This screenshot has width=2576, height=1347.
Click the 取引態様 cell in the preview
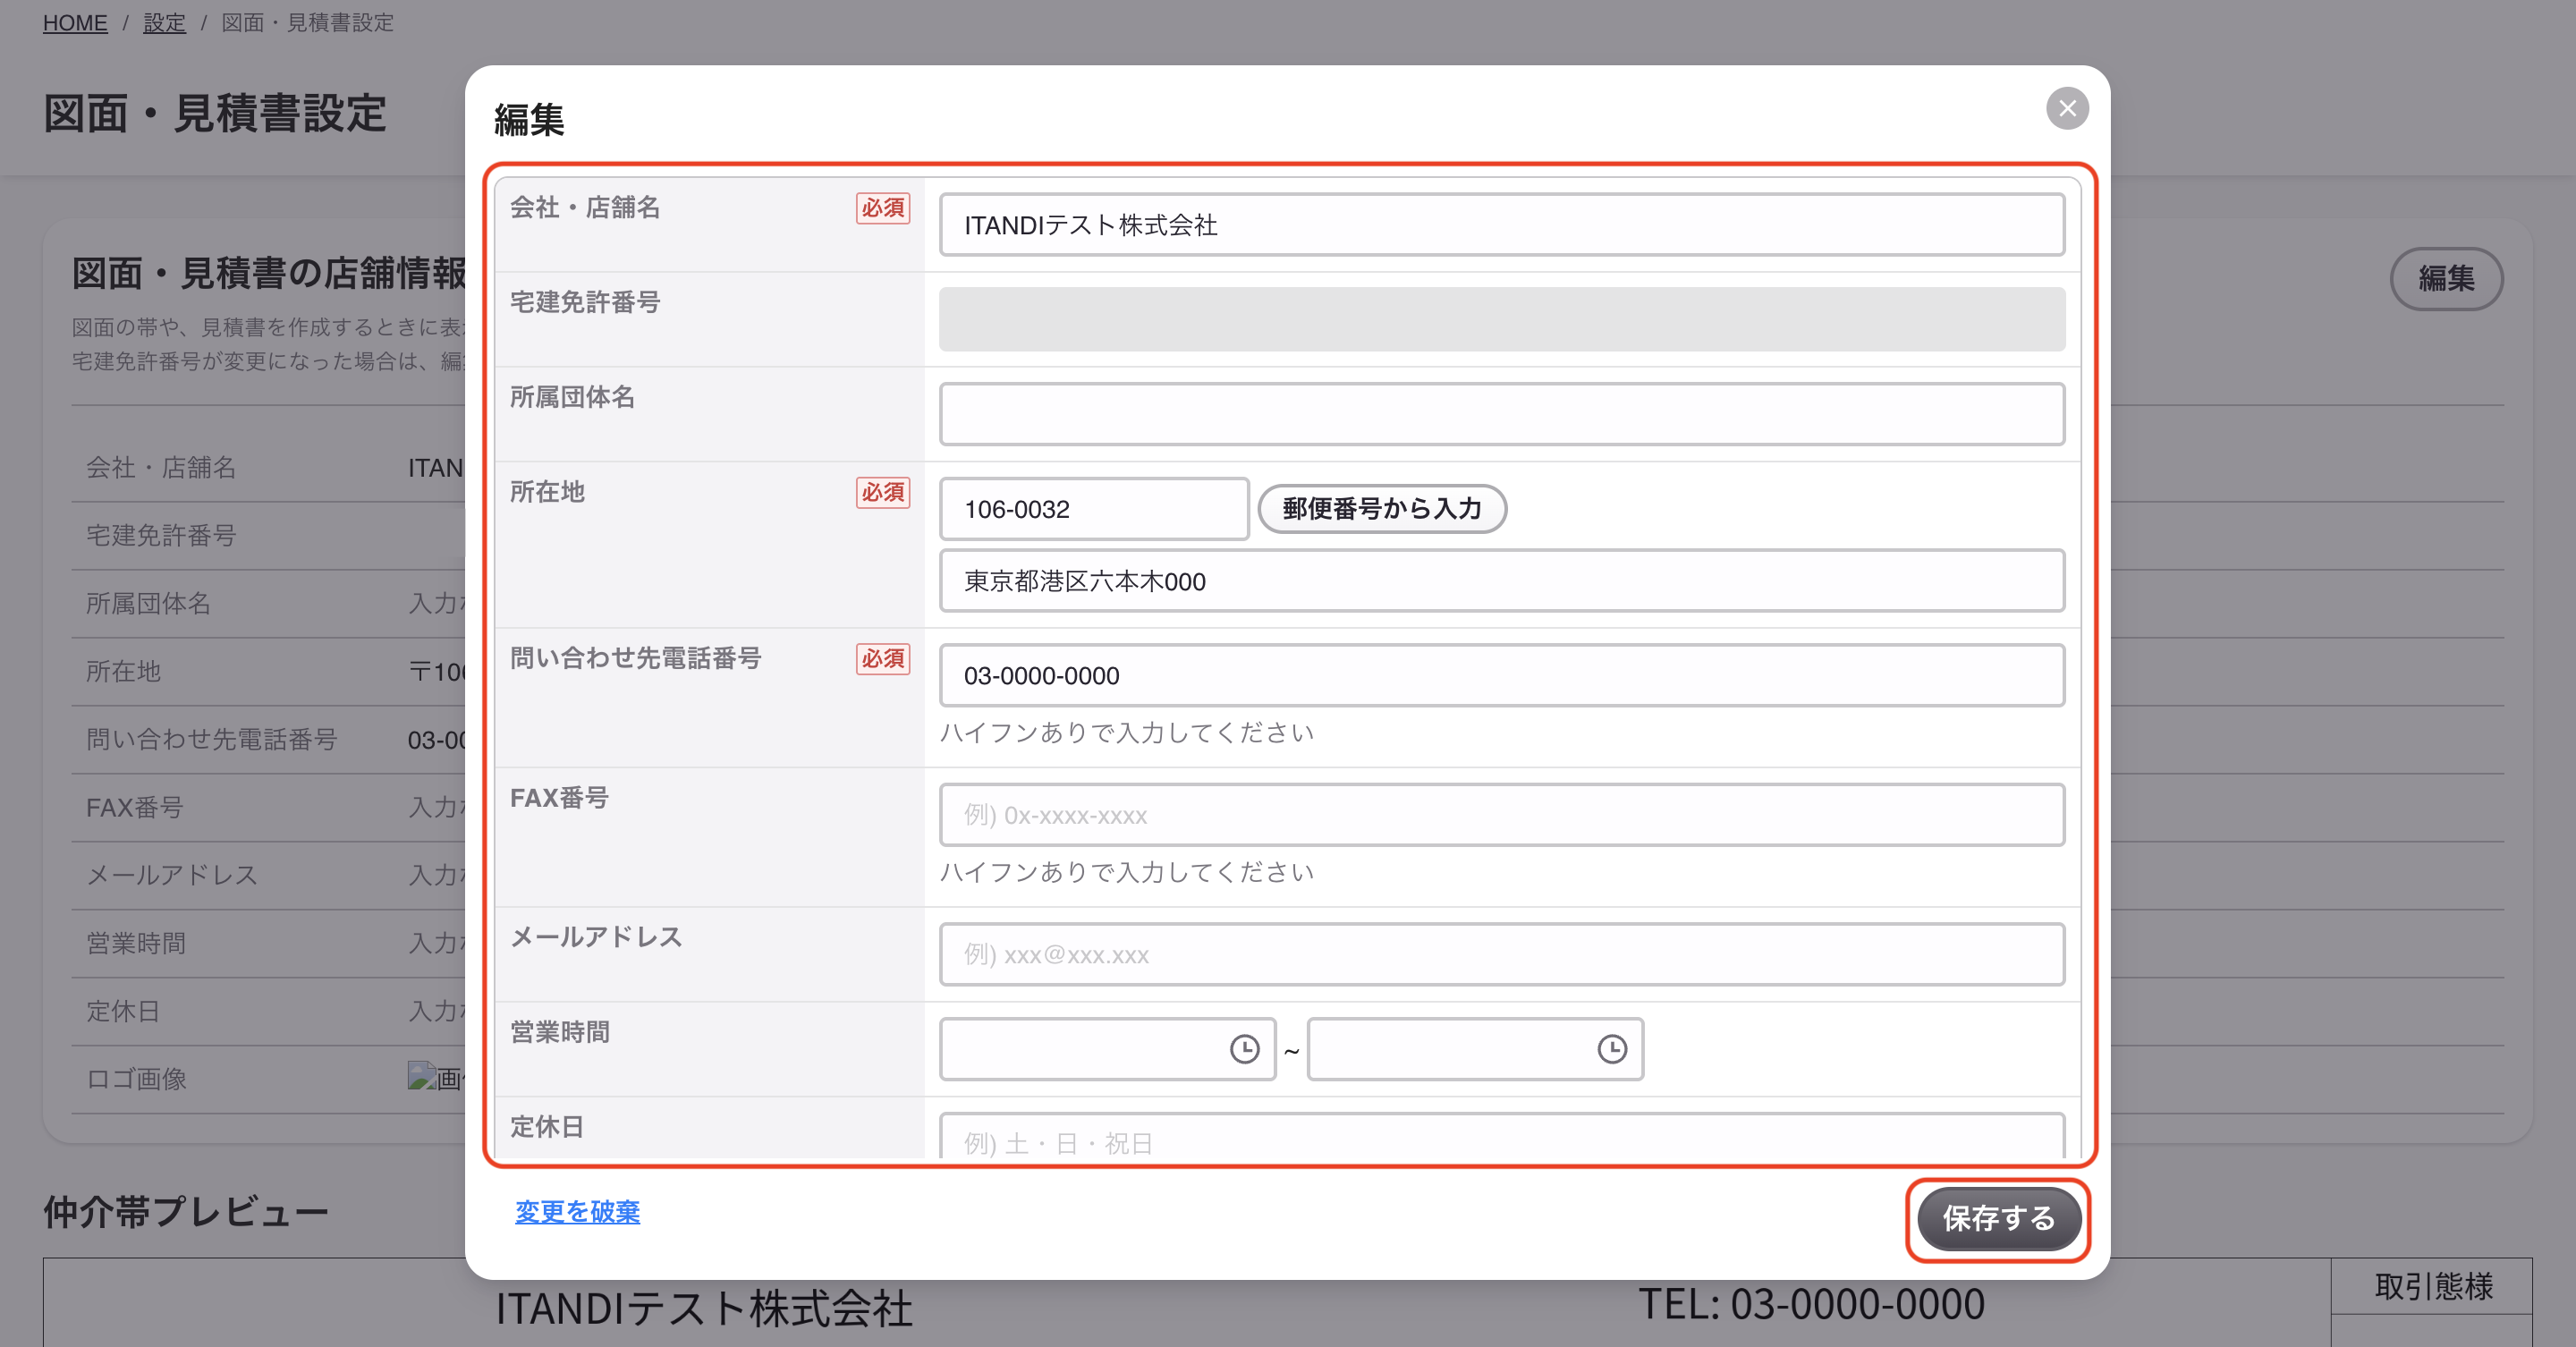[2433, 1286]
